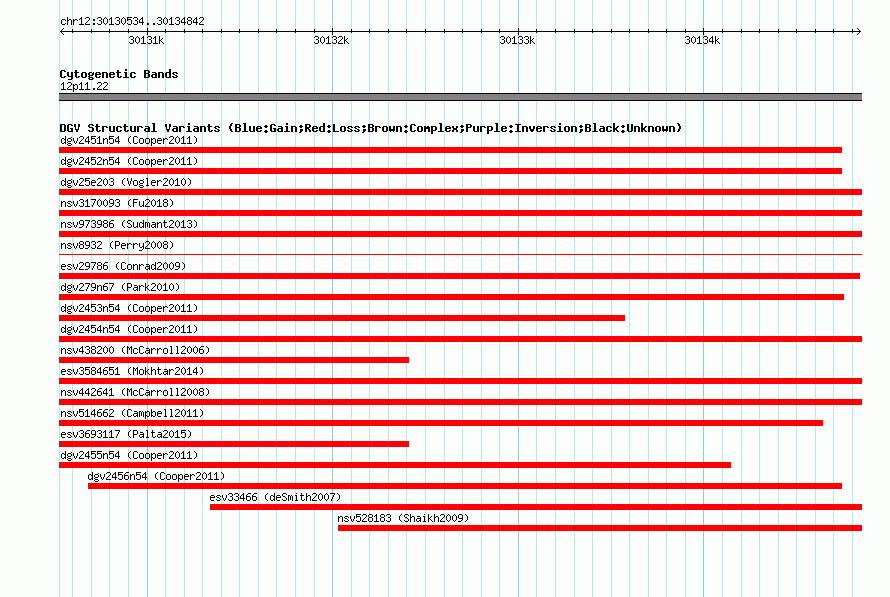Click the dgv279n67 (Park2010) label
890x597 pixels.
pos(120,287)
